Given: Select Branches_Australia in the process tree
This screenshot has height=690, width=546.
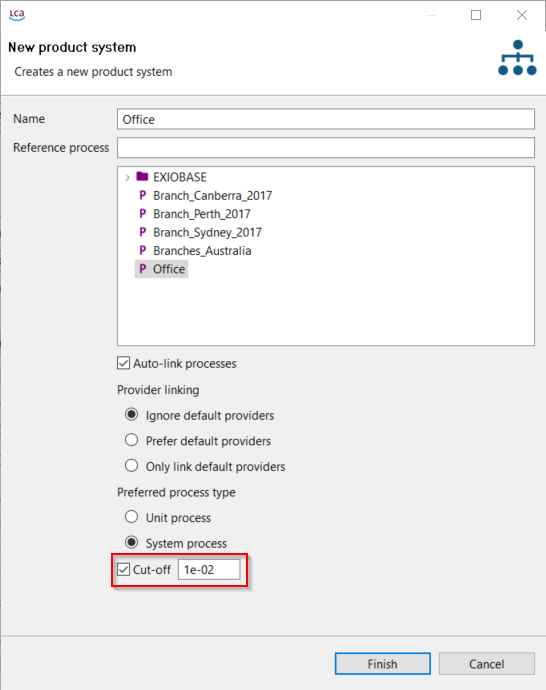Looking at the screenshot, I should coord(202,251).
